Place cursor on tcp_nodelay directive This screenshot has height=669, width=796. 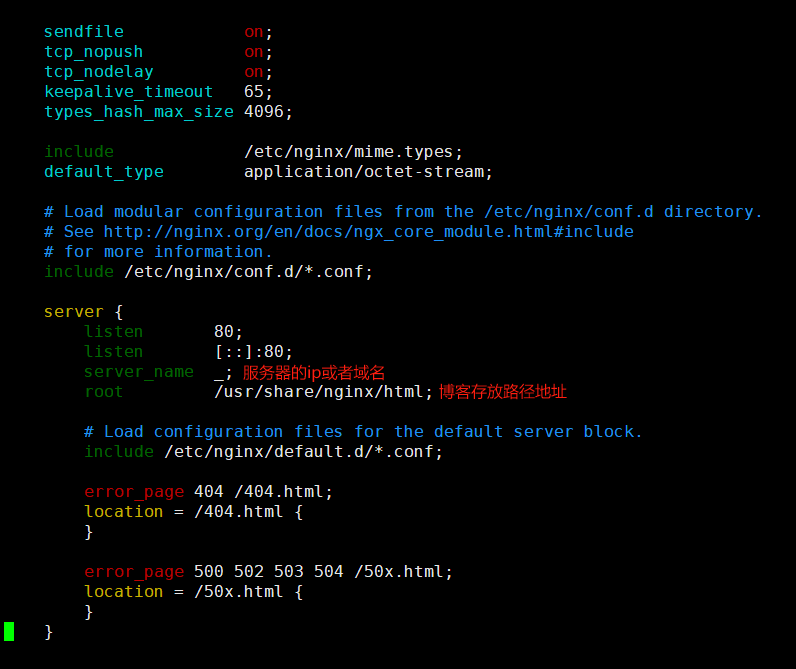click(99, 71)
